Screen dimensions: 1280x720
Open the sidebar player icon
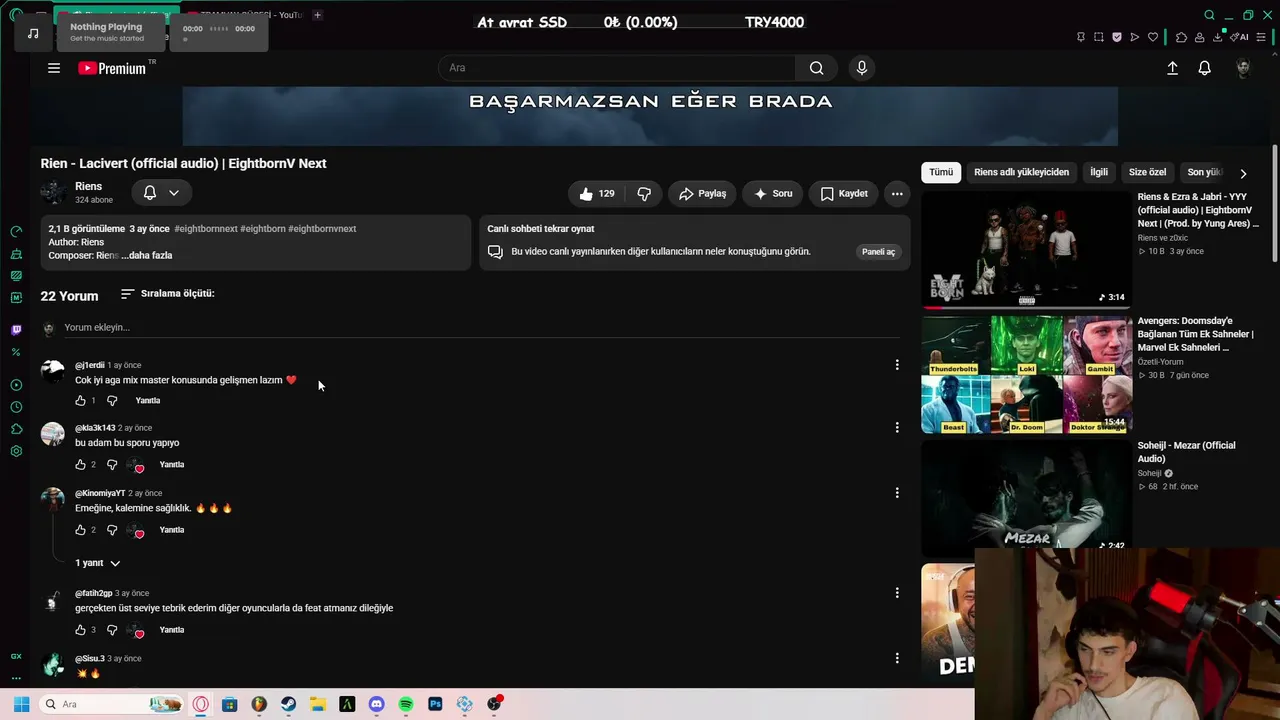coord(16,385)
